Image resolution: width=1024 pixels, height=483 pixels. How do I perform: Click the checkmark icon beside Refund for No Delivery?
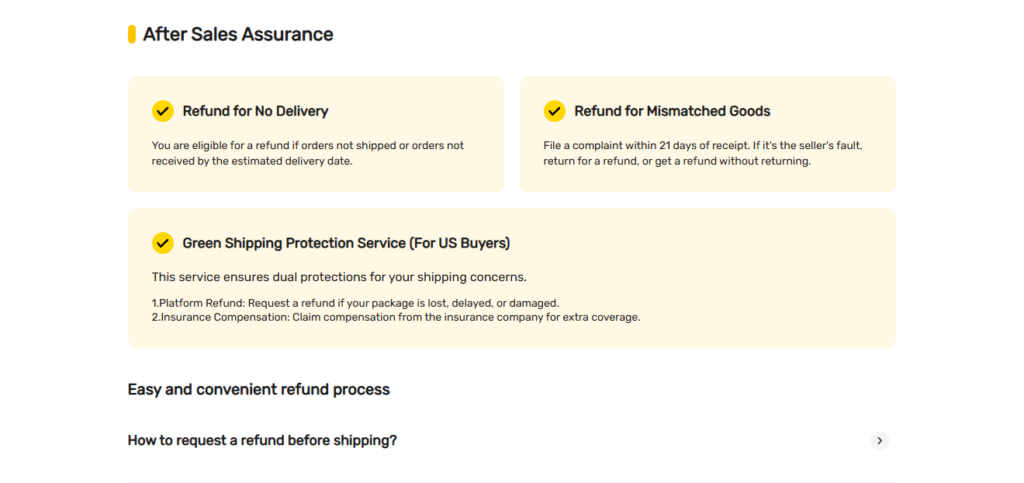[x=163, y=111]
